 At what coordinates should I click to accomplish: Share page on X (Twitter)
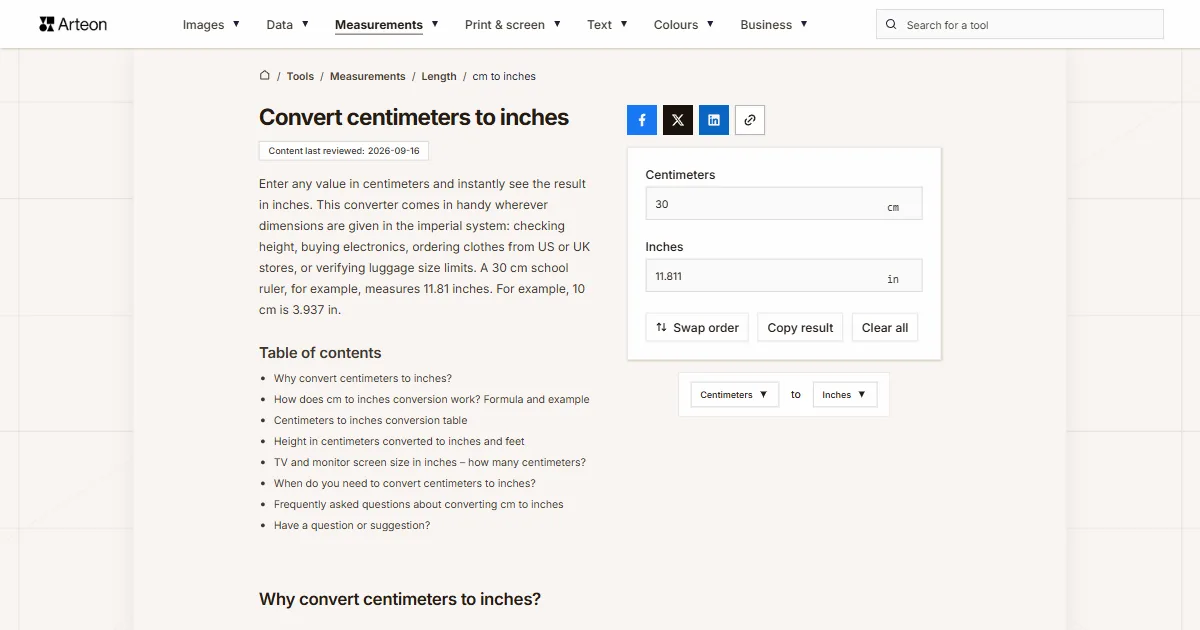(678, 120)
